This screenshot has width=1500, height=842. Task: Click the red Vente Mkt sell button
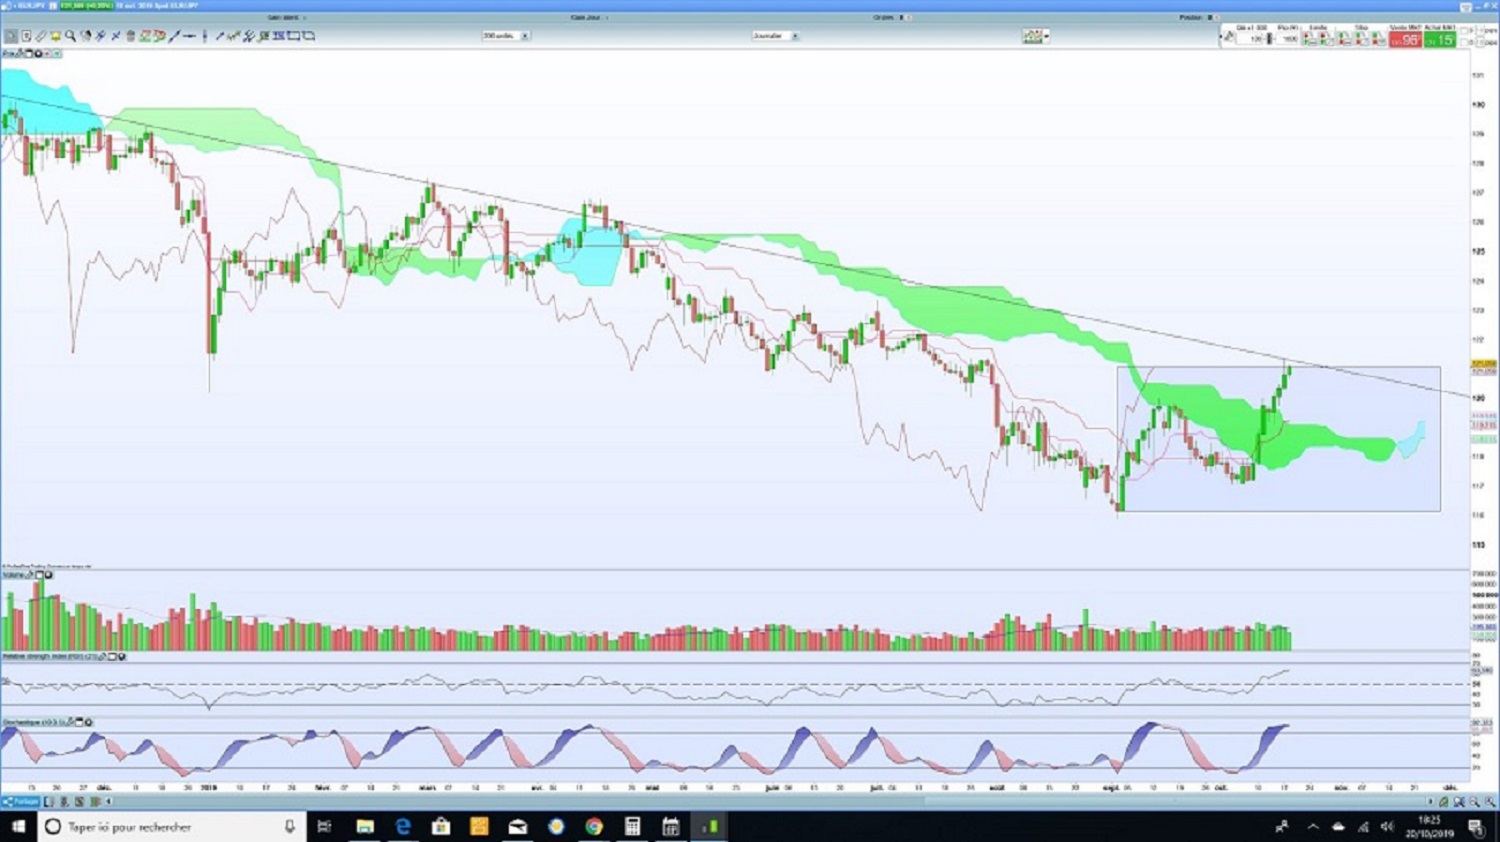[1405, 39]
